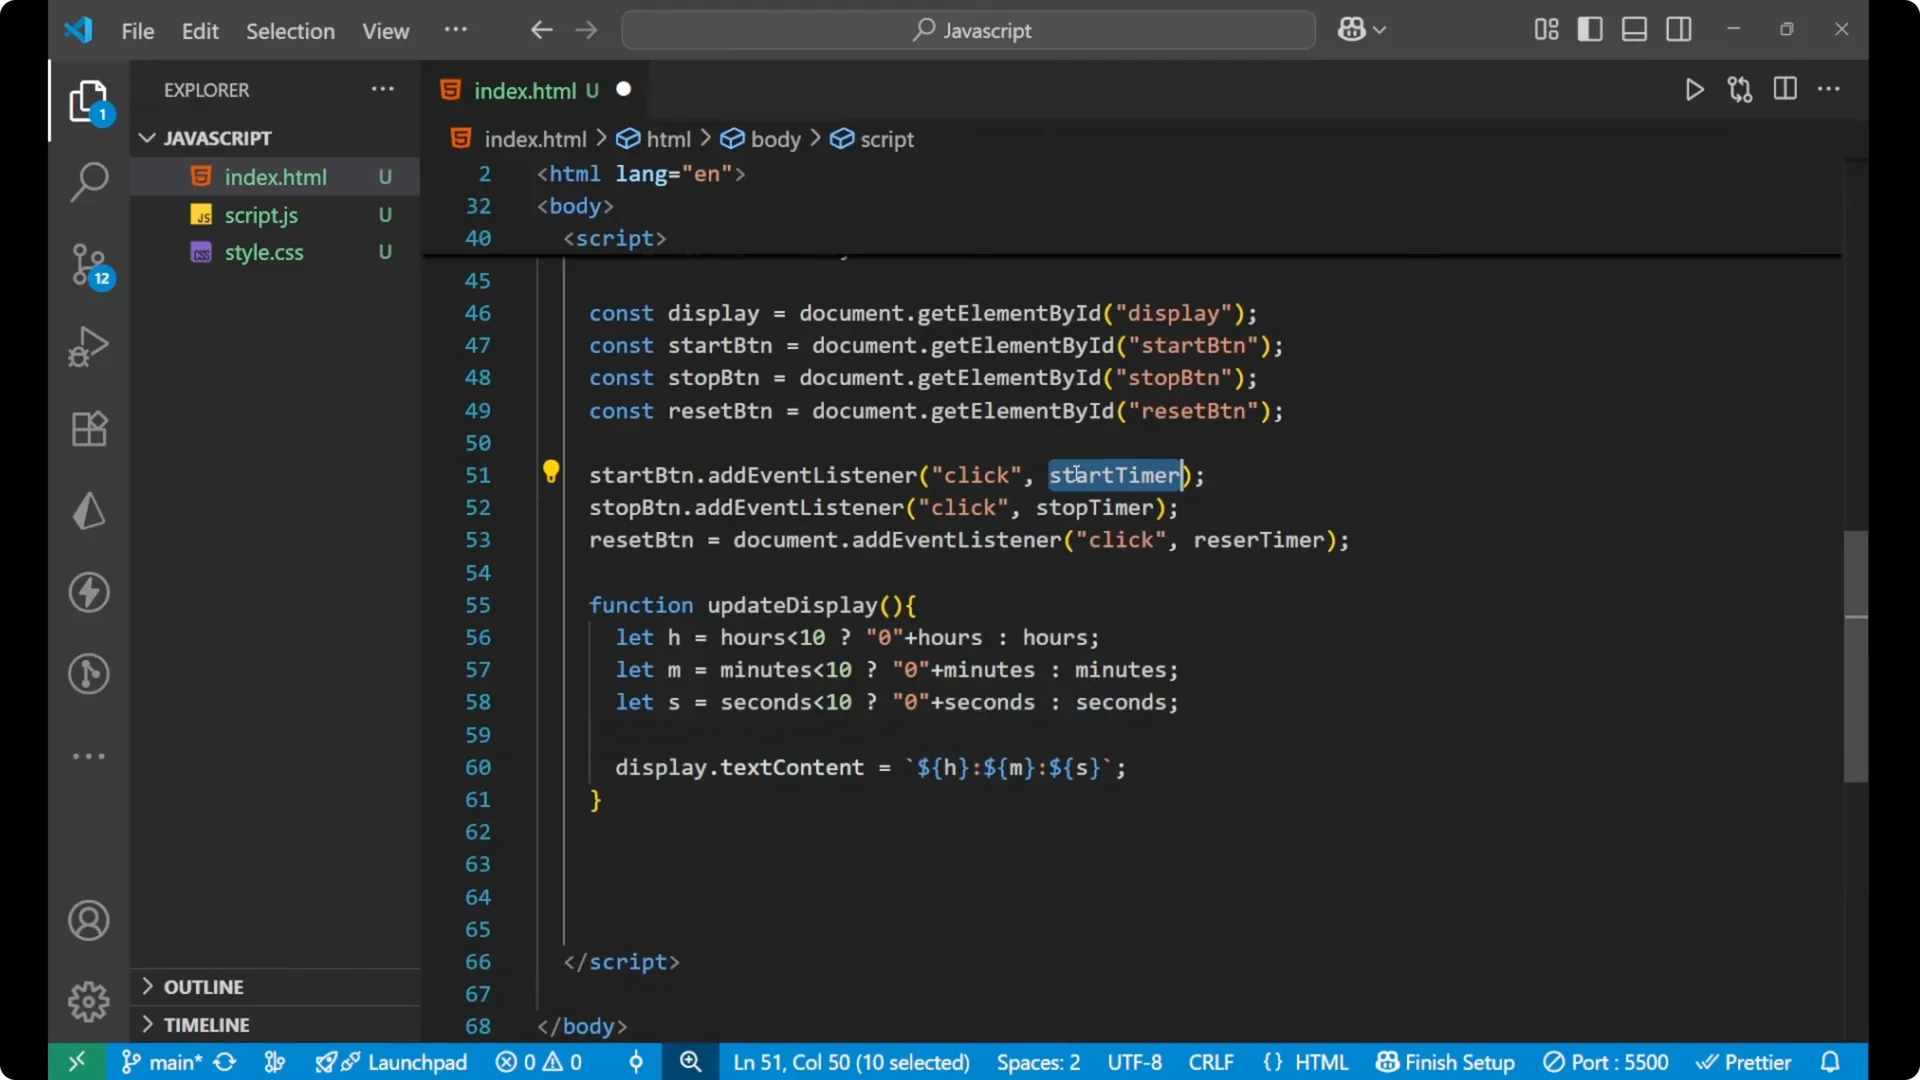Open the Copilot menu in title bar
Viewport: 1920px width, 1080px height.
tap(1362, 30)
